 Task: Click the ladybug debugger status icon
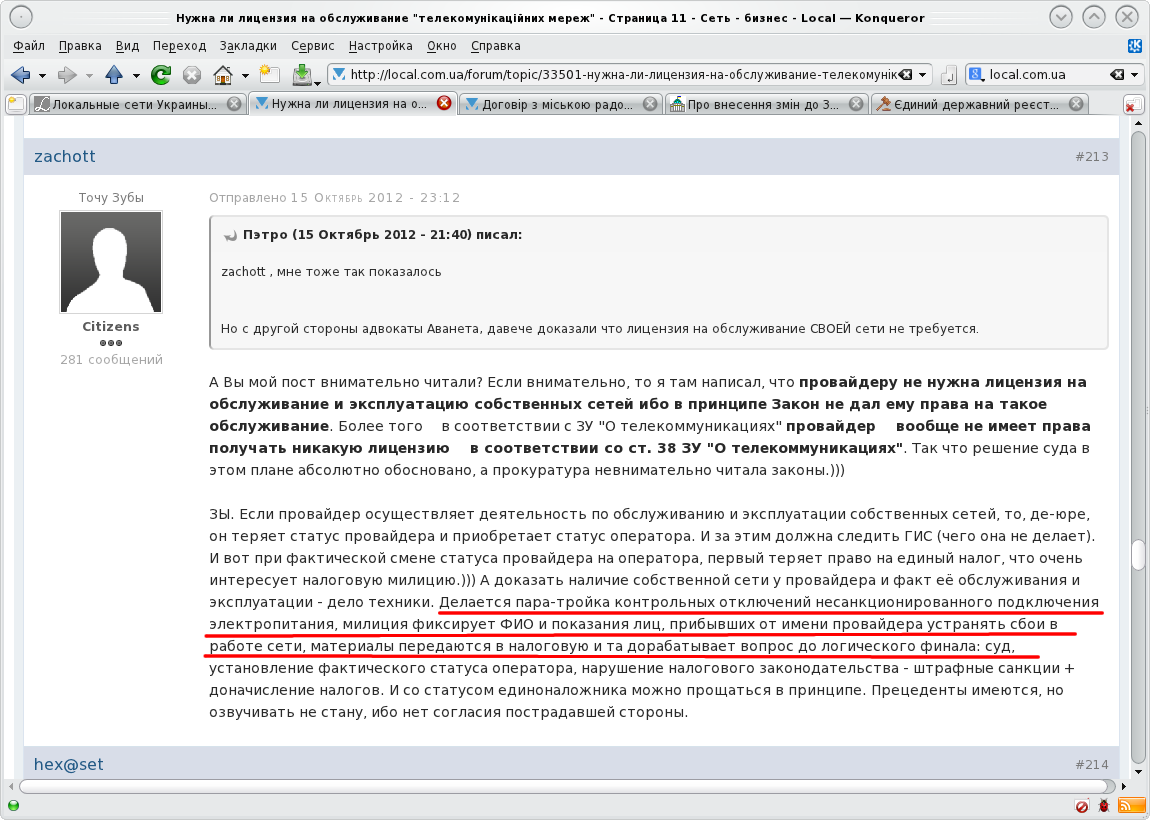click(x=1104, y=806)
